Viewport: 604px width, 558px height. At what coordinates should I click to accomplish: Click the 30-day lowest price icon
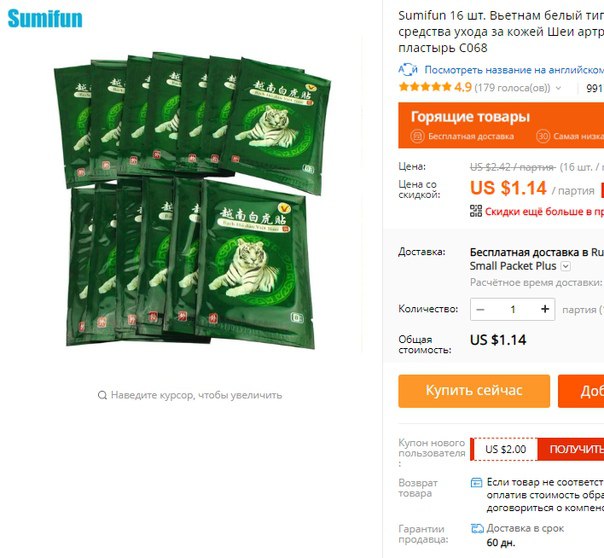tap(543, 136)
